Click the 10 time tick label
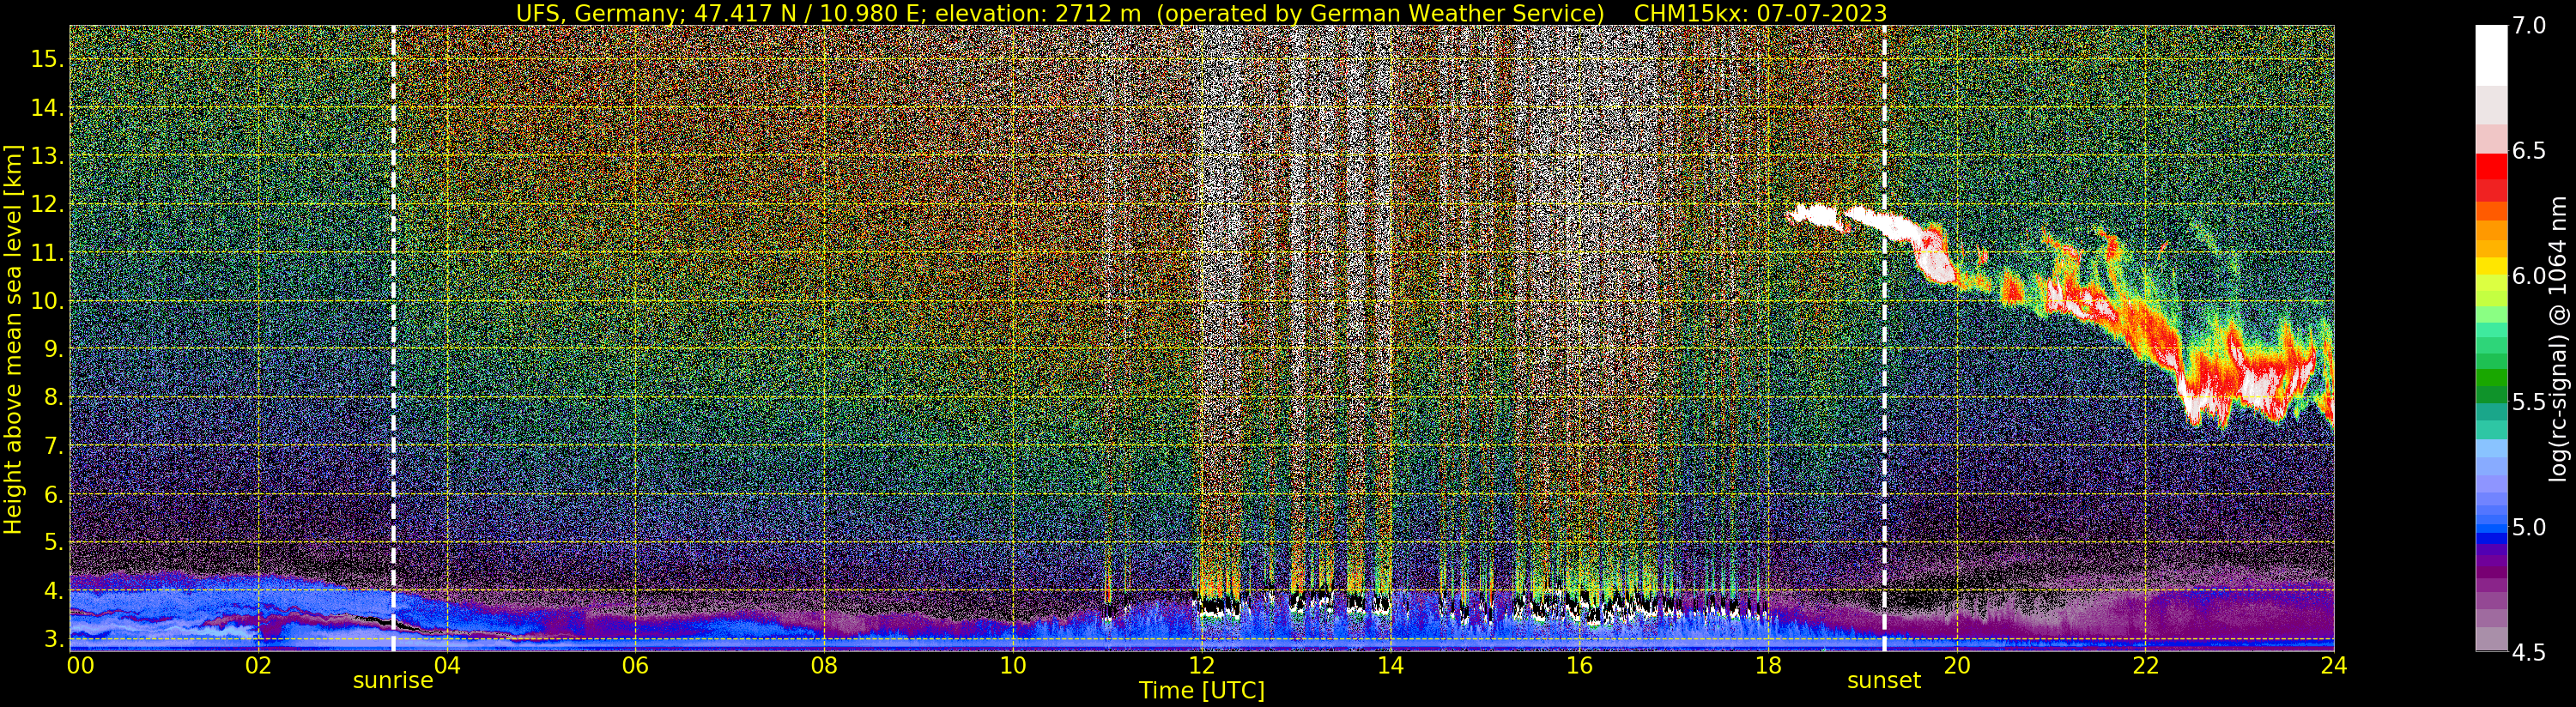2576x707 pixels. pos(1013,665)
